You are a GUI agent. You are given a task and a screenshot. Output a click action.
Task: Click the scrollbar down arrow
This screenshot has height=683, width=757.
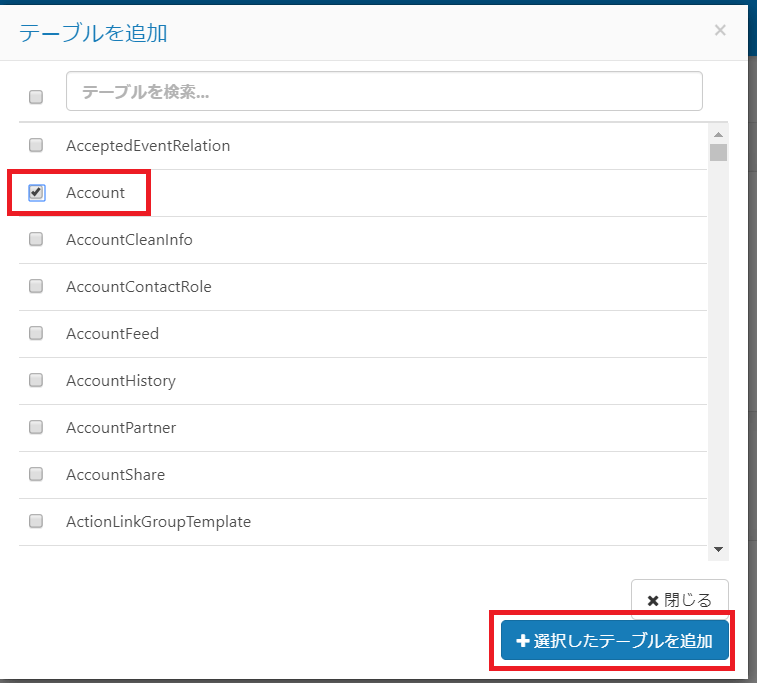(x=718, y=549)
